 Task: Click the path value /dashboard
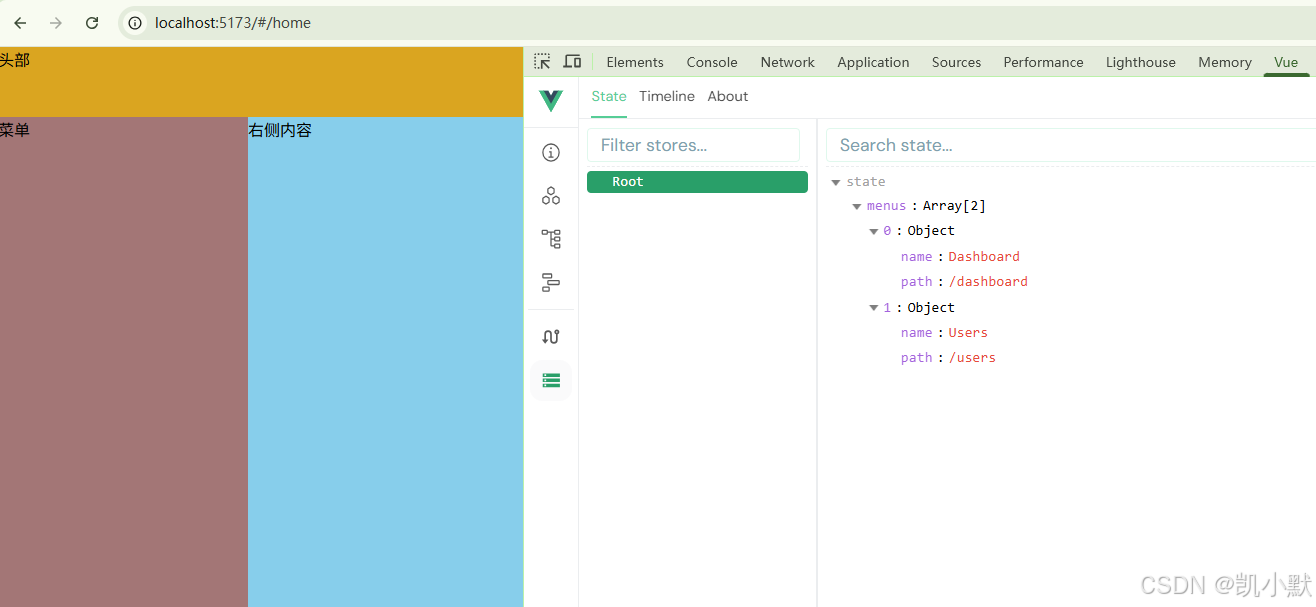(988, 282)
